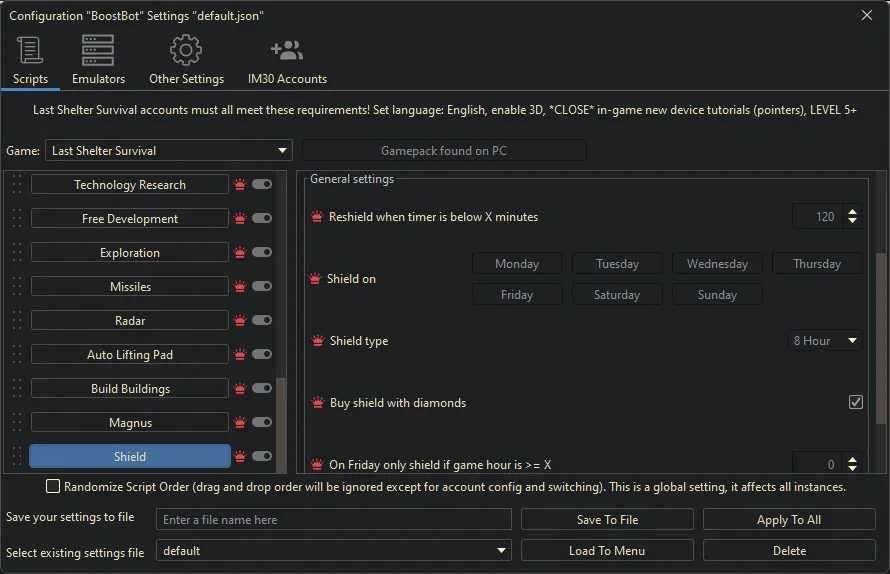
Task: Grab drag handle of Build Buildings row
Action: 17,389
